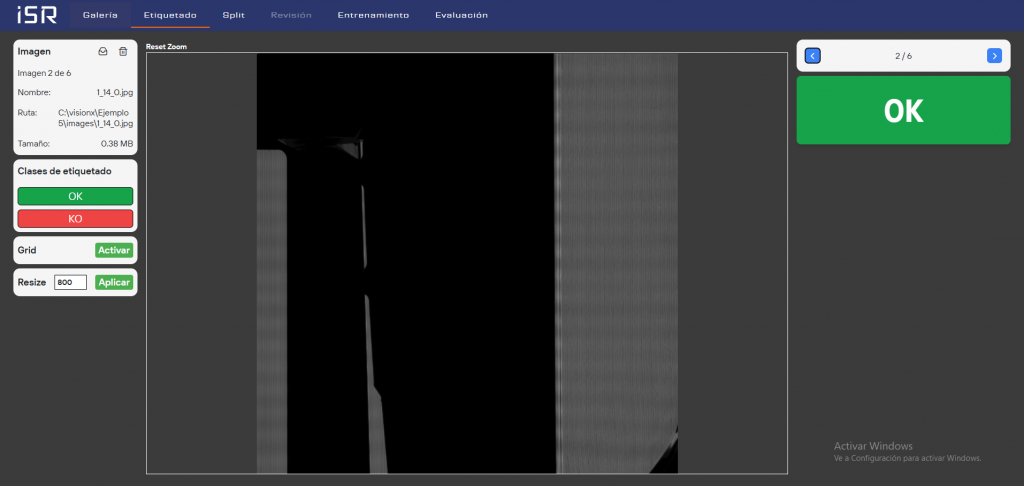Go to the previous image arrow

coord(813,56)
